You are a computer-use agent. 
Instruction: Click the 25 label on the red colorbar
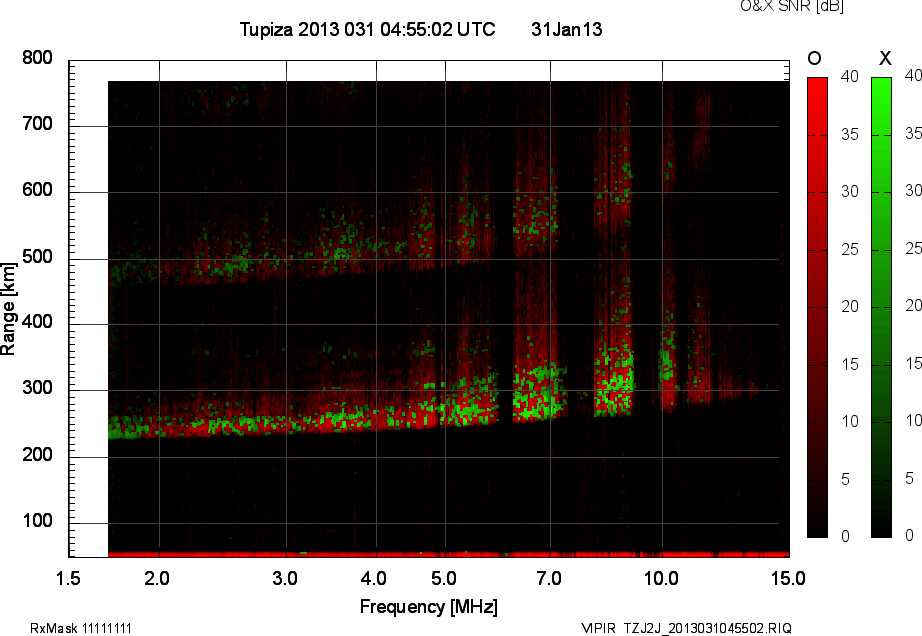[849, 250]
